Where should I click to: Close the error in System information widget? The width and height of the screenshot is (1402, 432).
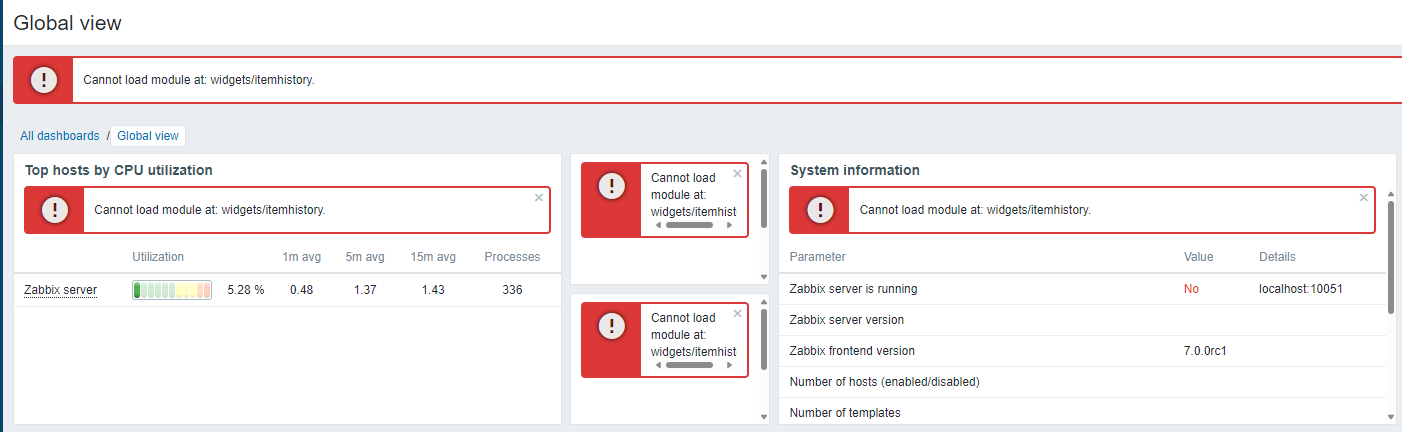[1363, 197]
